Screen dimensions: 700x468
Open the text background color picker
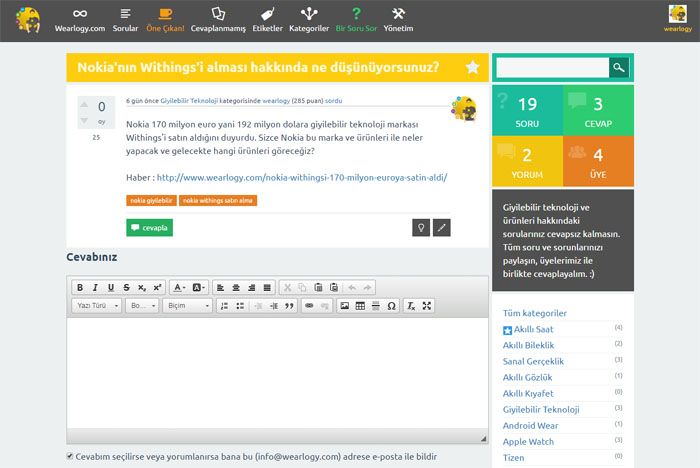click(199, 288)
